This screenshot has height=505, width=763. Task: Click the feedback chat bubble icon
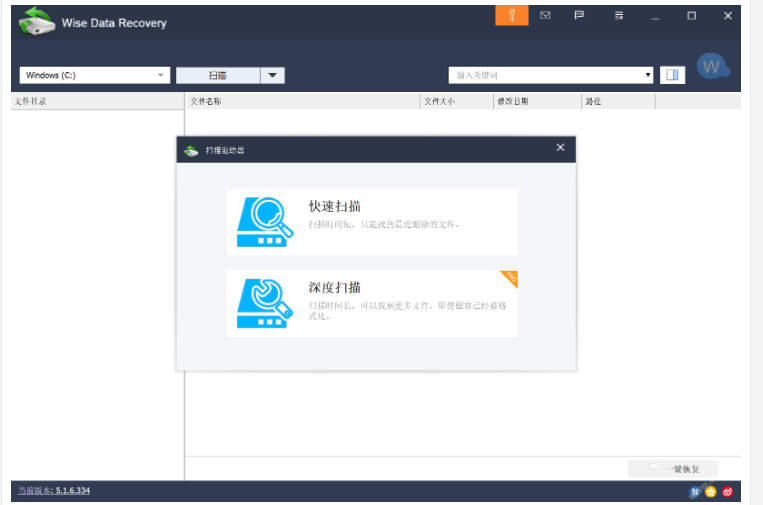pos(579,16)
